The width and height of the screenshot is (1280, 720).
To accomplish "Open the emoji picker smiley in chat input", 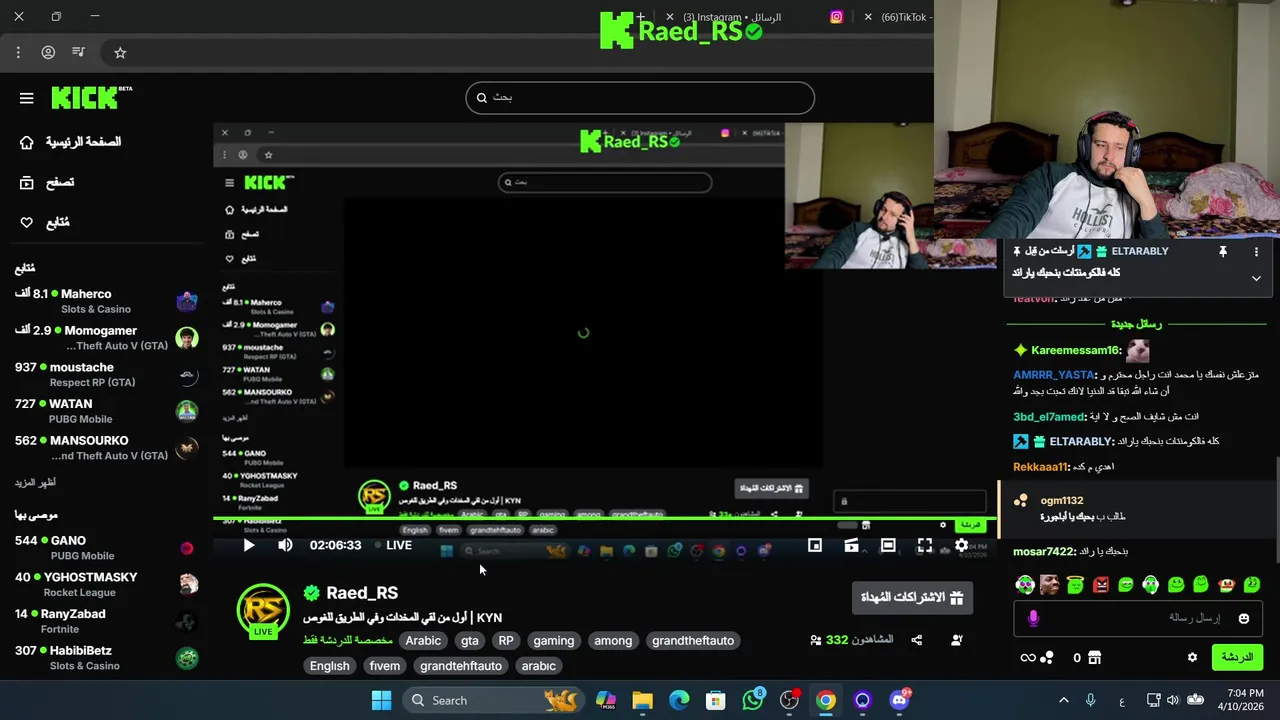I will click(1244, 618).
